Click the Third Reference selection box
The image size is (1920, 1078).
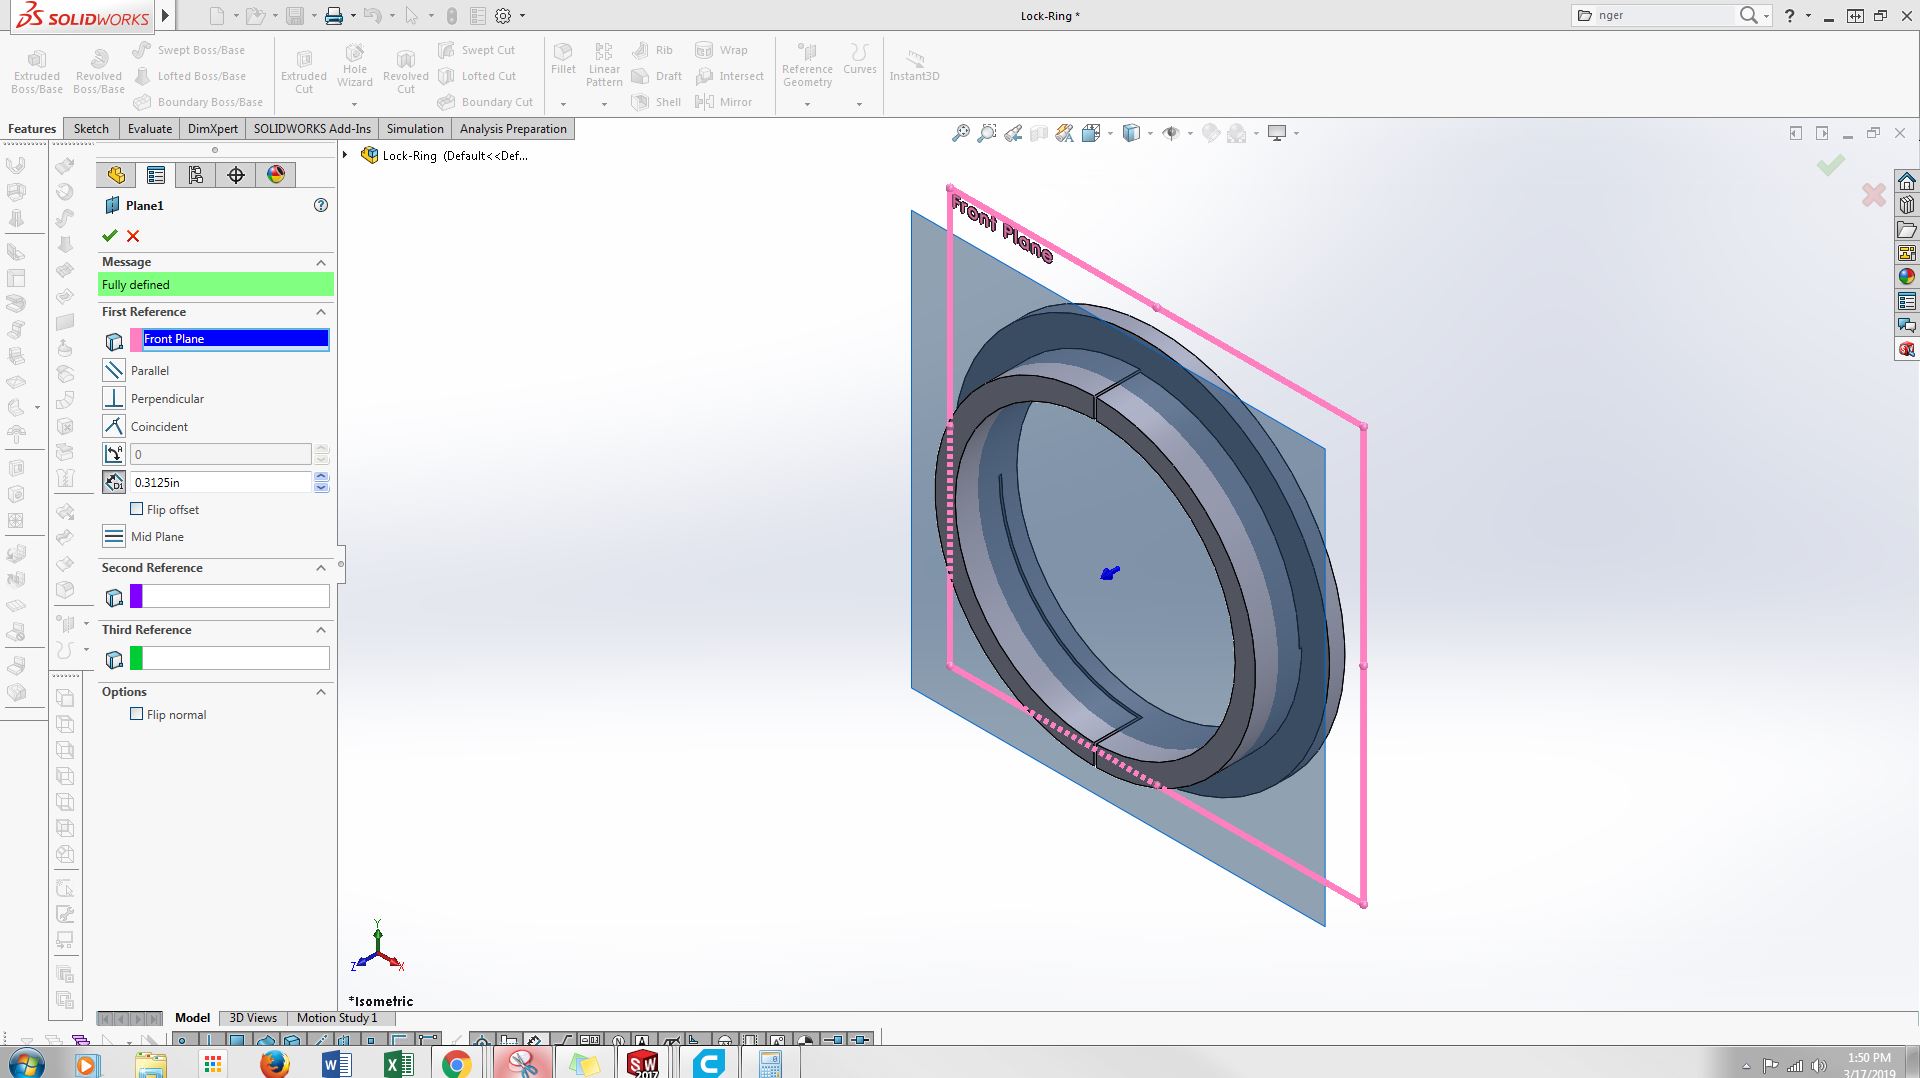tap(236, 658)
